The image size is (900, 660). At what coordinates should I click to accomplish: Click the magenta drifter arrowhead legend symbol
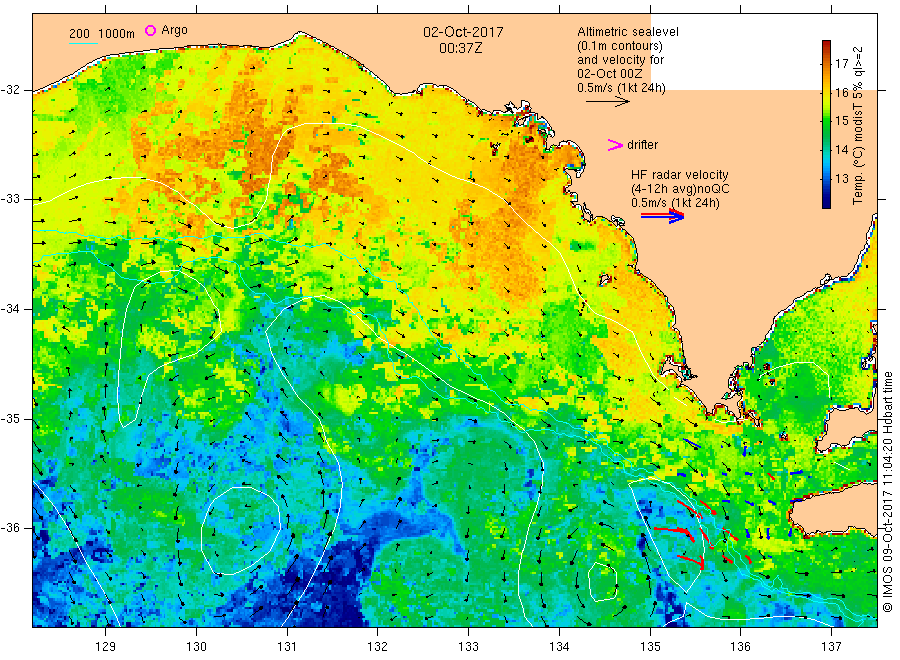pyautogui.click(x=615, y=145)
